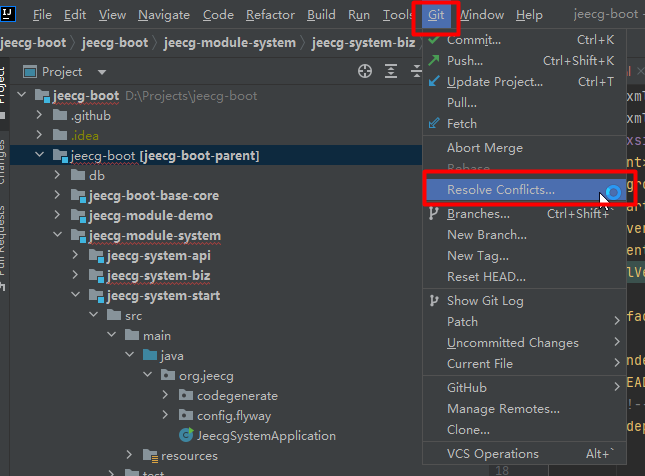Choose Clone... in Git menu

(x=524, y=430)
